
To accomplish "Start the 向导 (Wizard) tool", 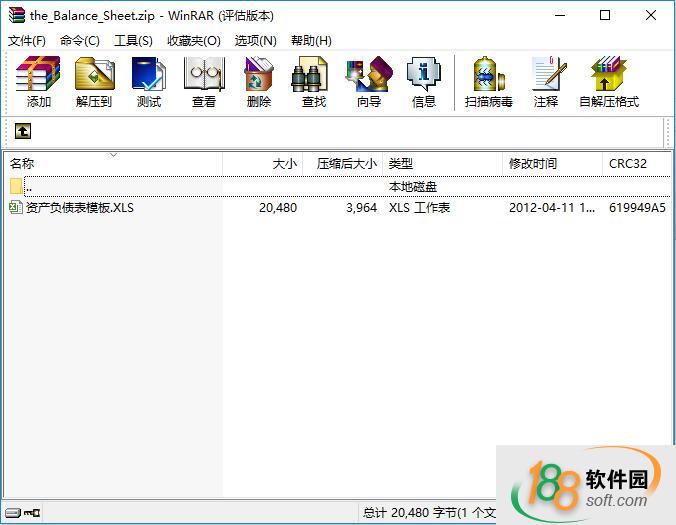I will [x=369, y=82].
